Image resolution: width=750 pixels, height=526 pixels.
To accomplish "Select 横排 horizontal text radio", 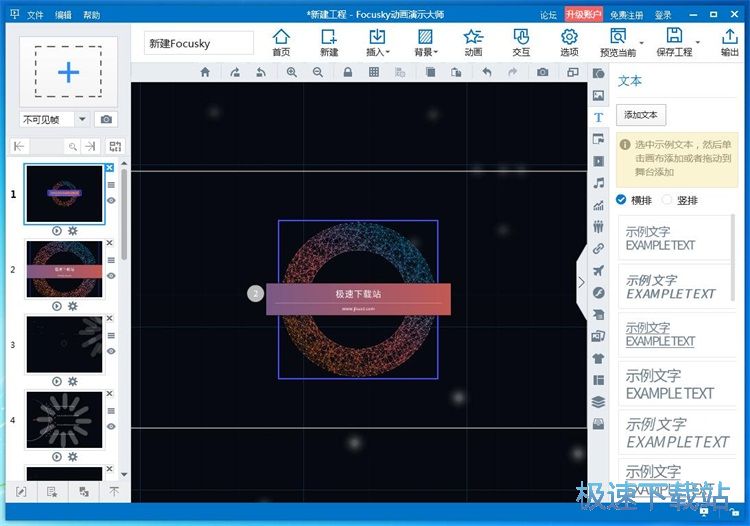I will 621,199.
